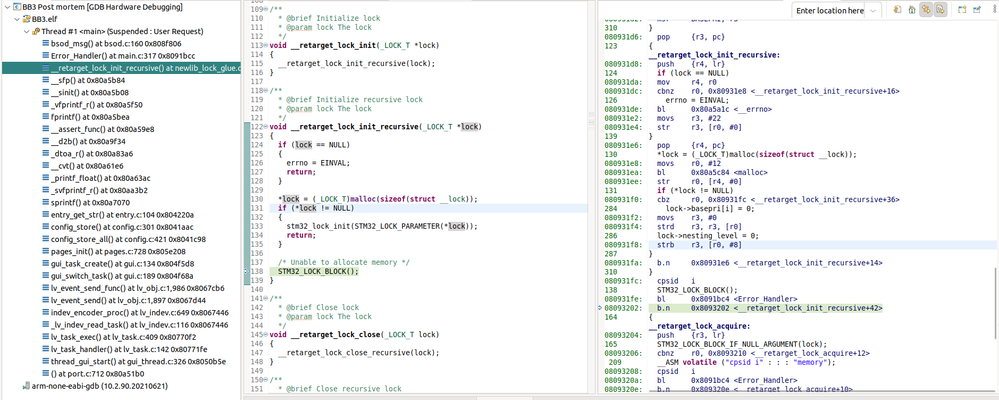This screenshot has height=400, width=999.
Task: Select the () at port.c:712 frame
Action: (97, 373)
